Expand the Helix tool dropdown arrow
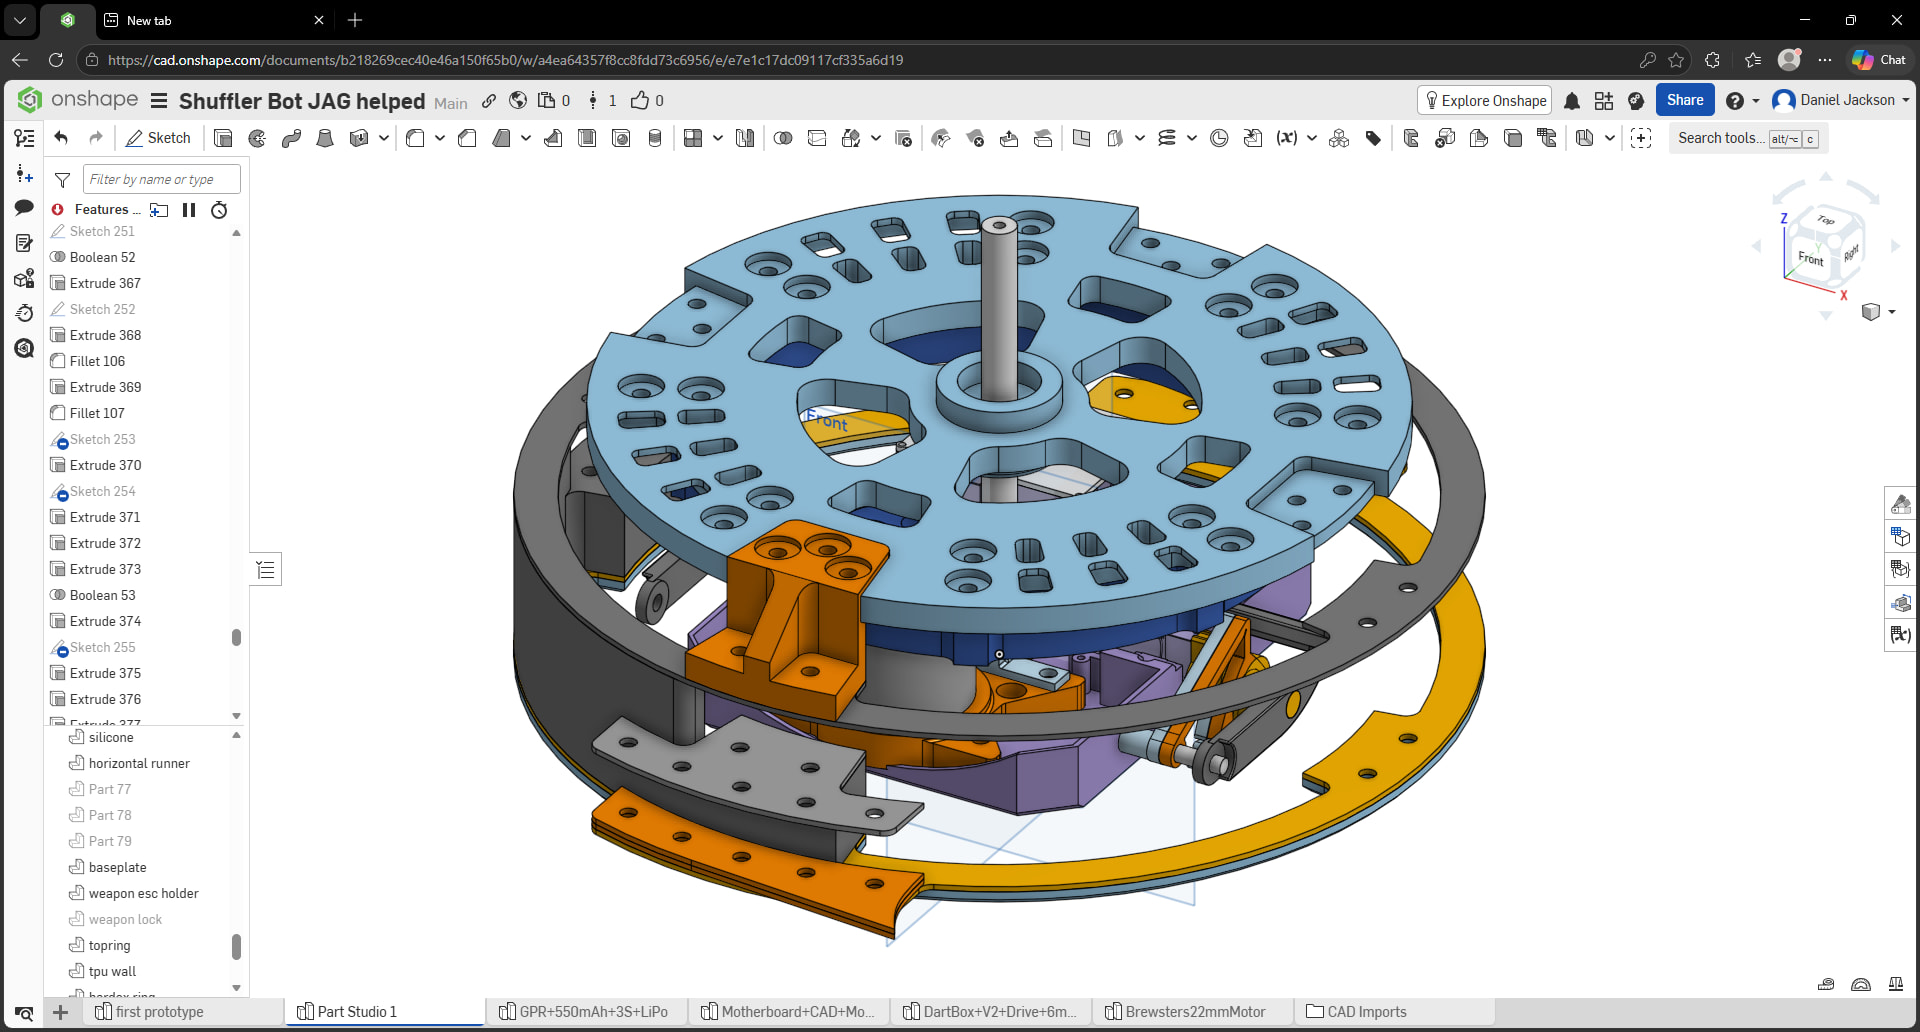 tap(1192, 138)
